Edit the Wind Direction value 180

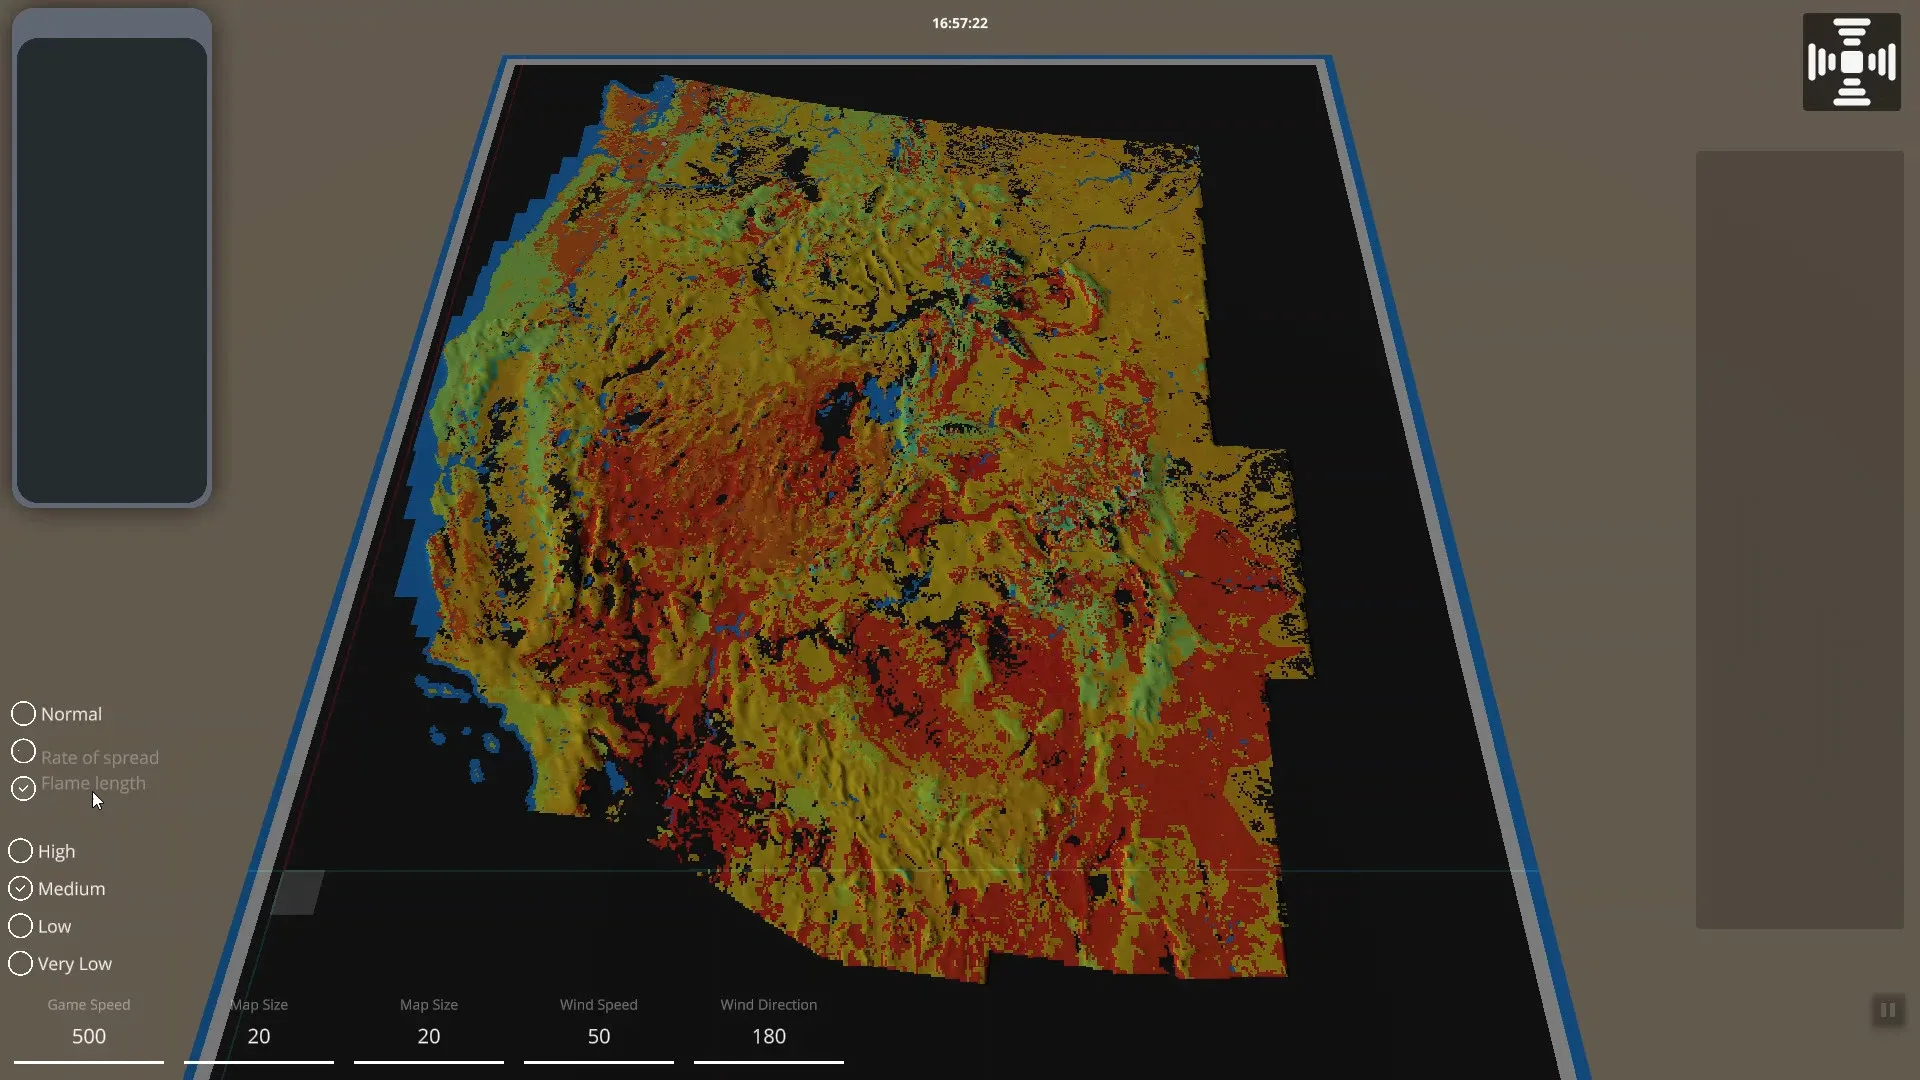coord(768,1037)
